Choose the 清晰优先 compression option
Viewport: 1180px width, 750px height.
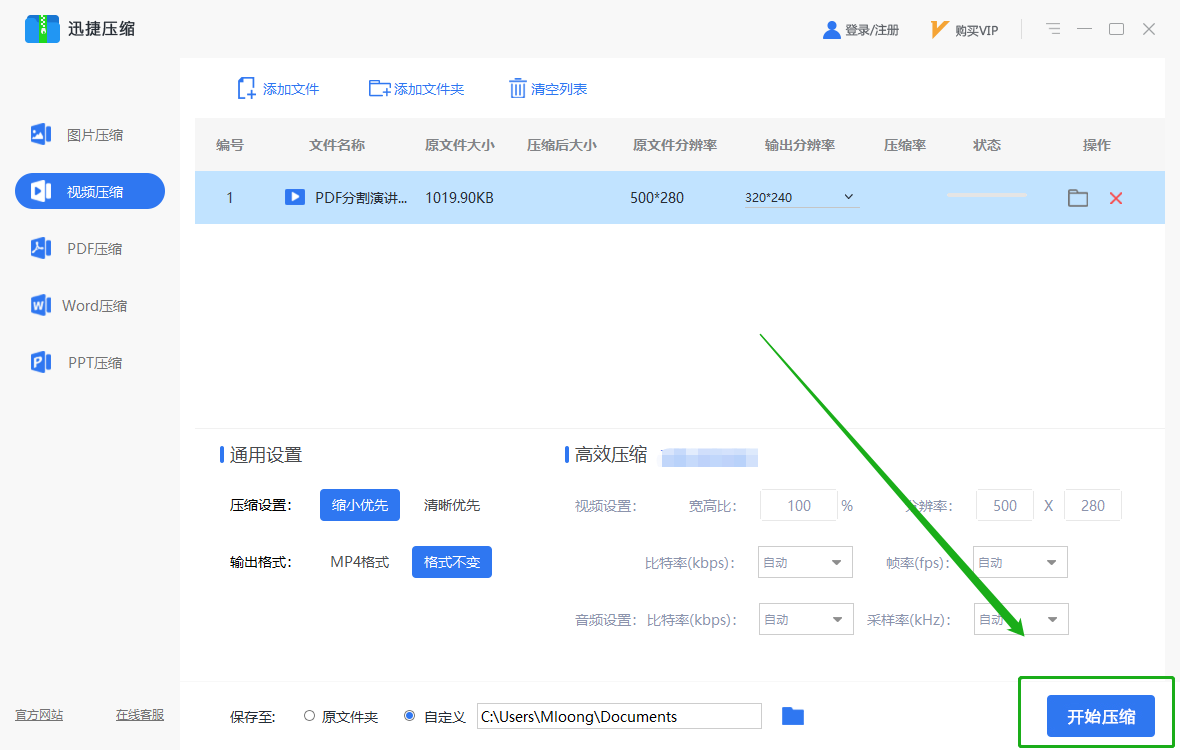(x=452, y=505)
